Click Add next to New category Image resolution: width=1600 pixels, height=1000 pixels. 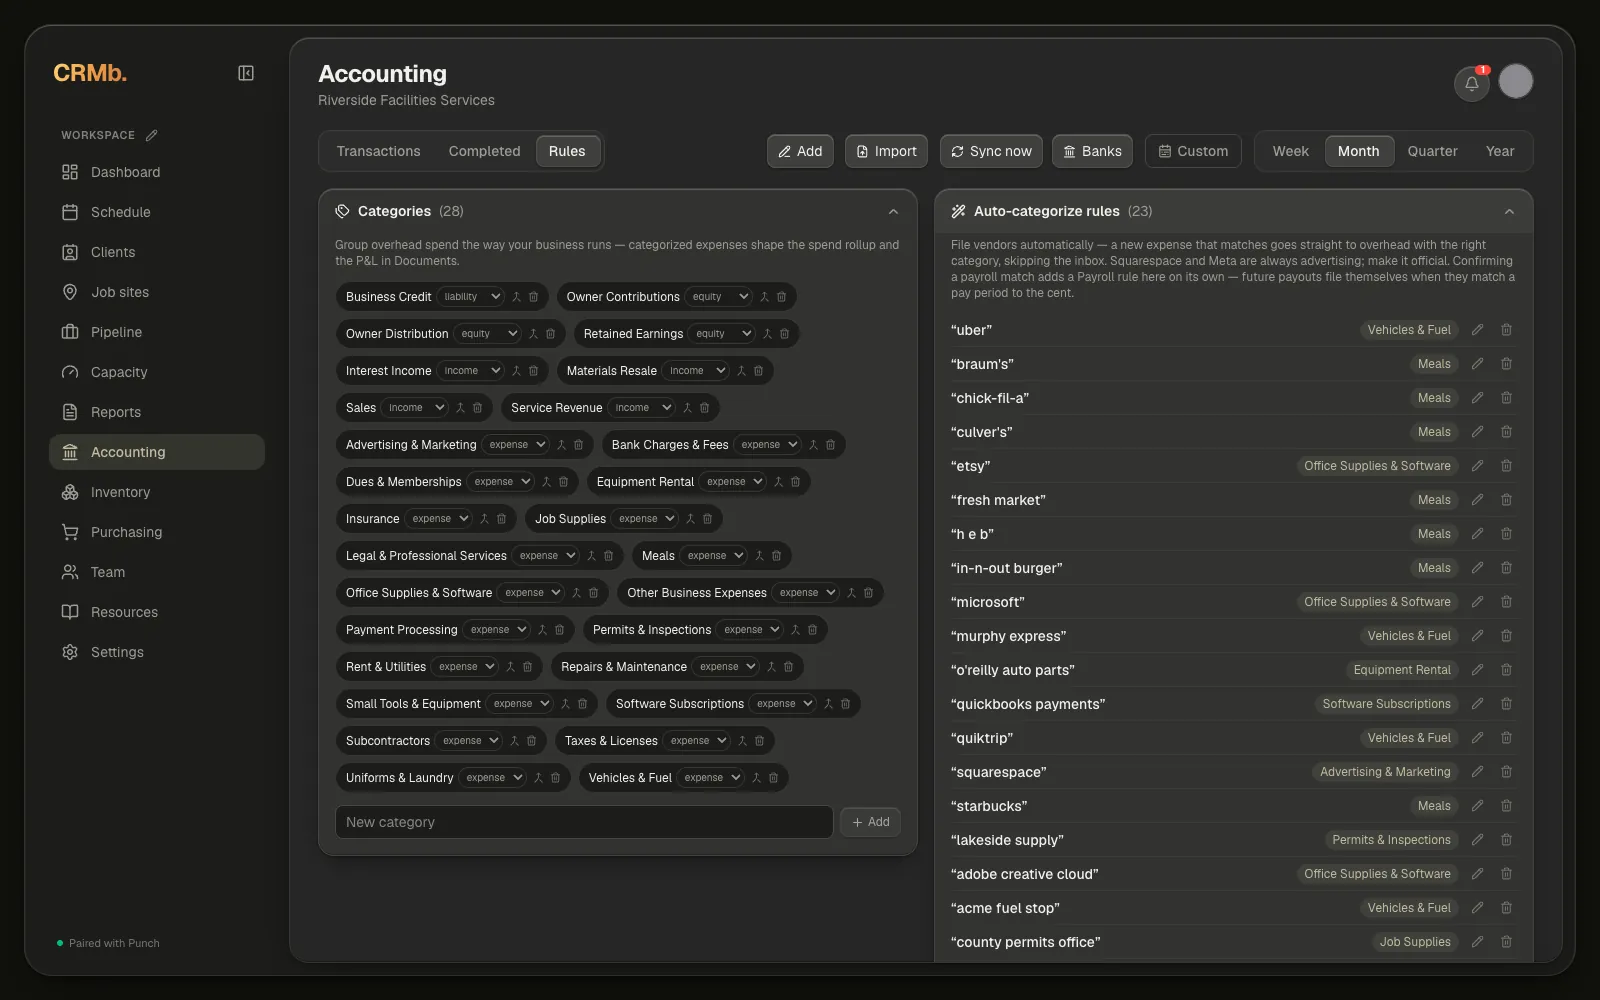tap(870, 822)
